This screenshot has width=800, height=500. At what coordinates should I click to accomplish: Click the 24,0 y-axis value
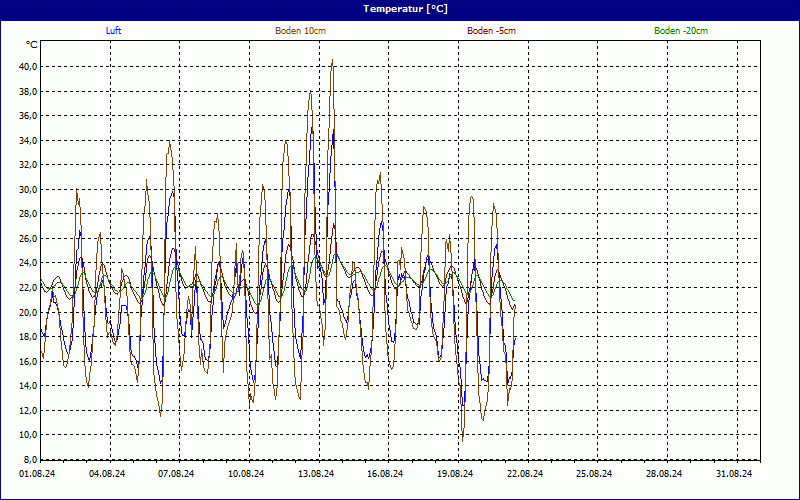[28, 263]
